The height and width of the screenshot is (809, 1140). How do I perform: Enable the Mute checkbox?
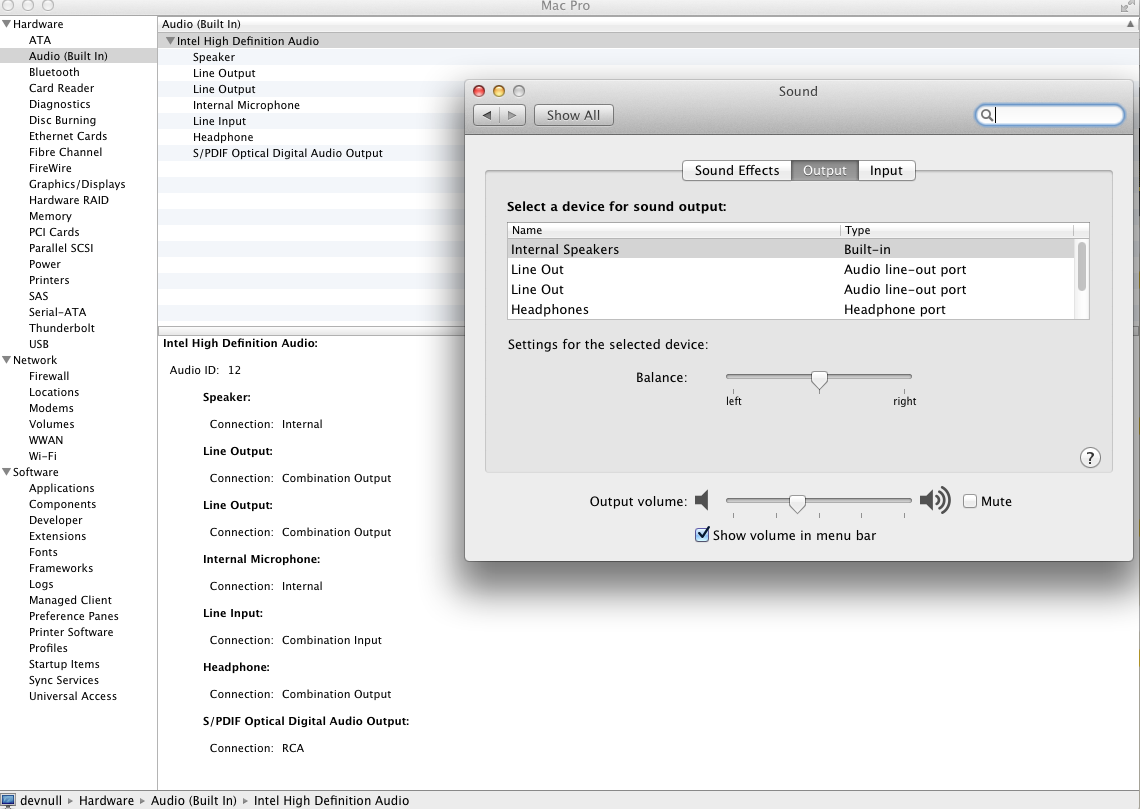coord(970,501)
